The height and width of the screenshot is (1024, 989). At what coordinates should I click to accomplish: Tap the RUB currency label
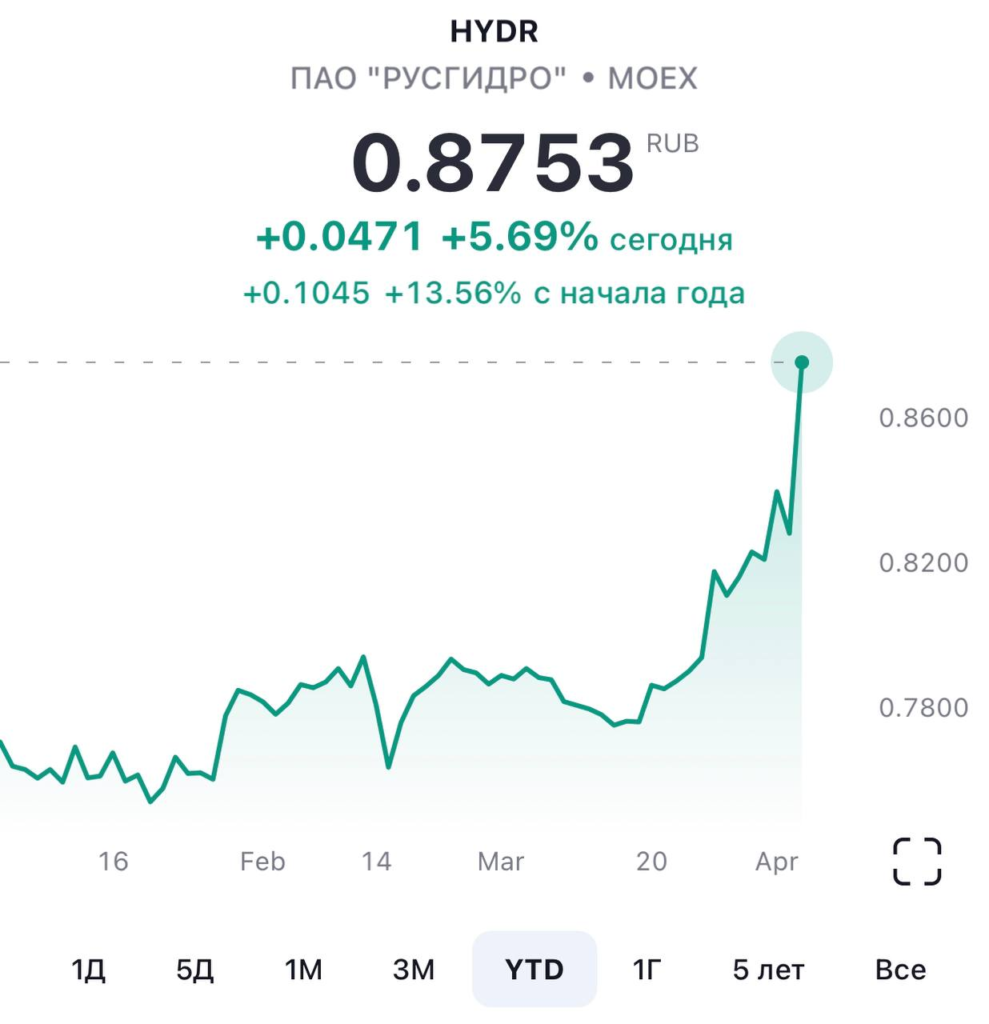(672, 143)
